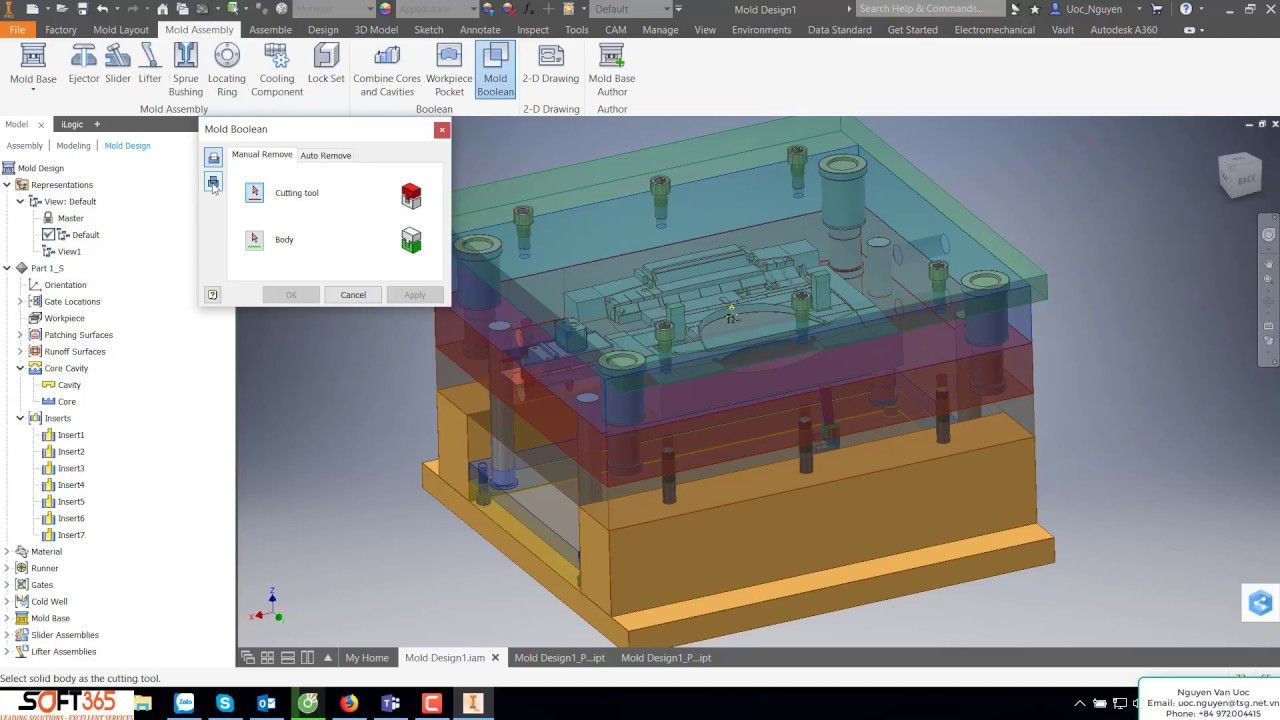Screen dimensions: 1280x720
Task: Click the red cutting tool cube swatch
Action: click(x=411, y=195)
